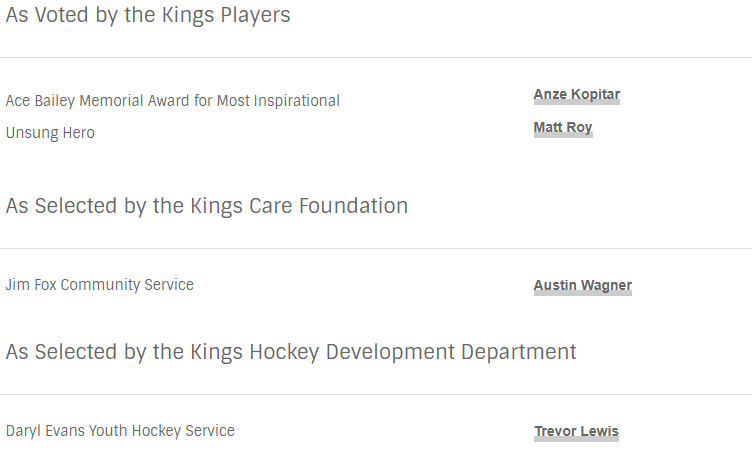Image resolution: width=753 pixels, height=453 pixels.
Task: Open the Most Inspirational award winner's link
Action: click(x=576, y=95)
